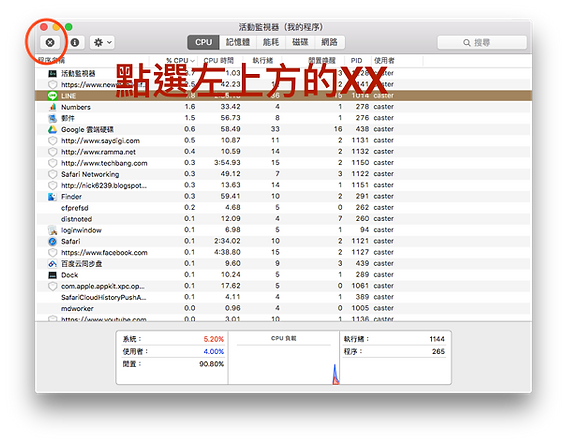Open the process info inspector button
The image size is (566, 443).
click(75, 43)
